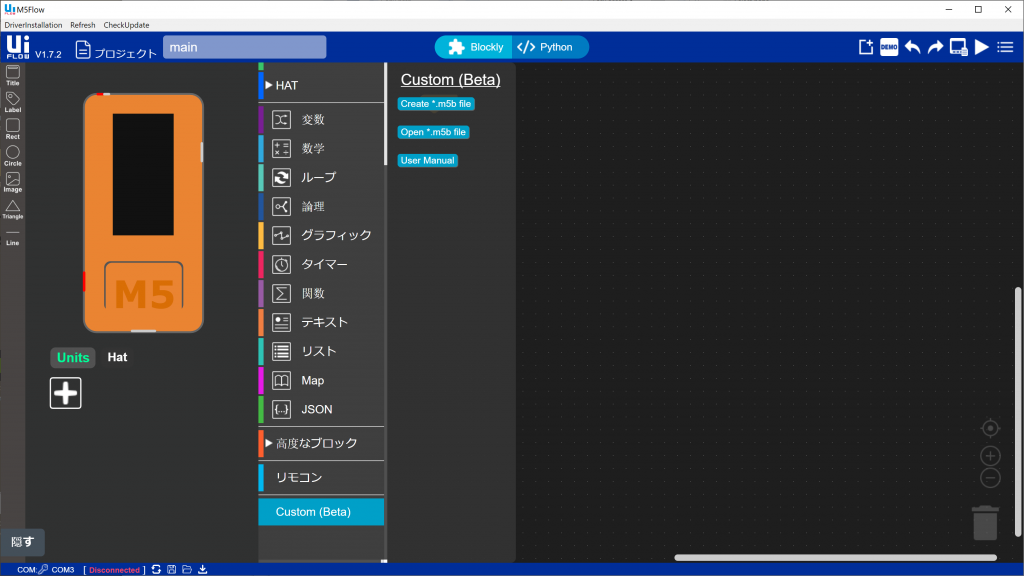Image resolution: width=1024 pixels, height=576 pixels.
Task: Open the DEMO examples icon
Action: click(888, 46)
